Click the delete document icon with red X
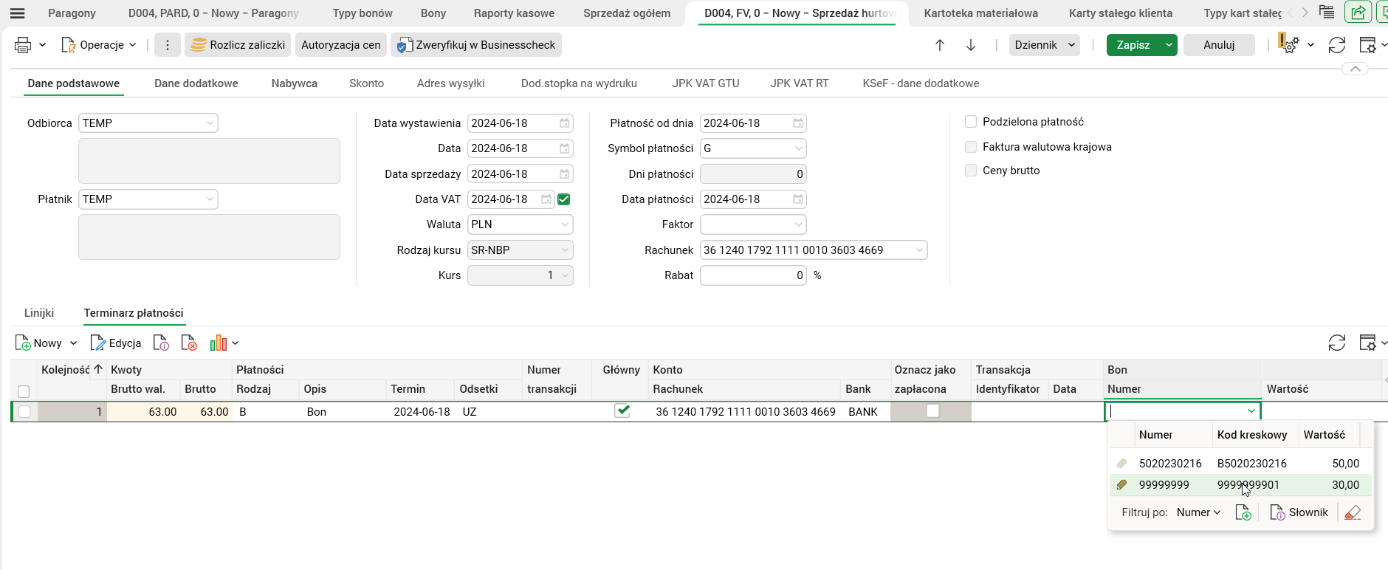 (189, 343)
